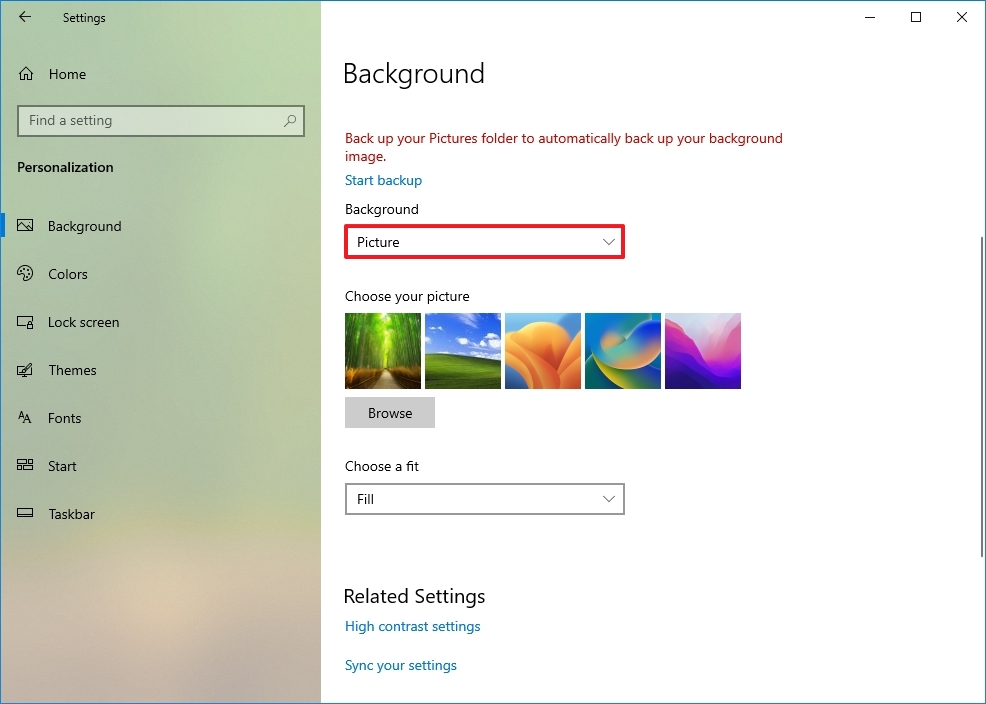Click the back arrow icon in Settings

pos(25,17)
